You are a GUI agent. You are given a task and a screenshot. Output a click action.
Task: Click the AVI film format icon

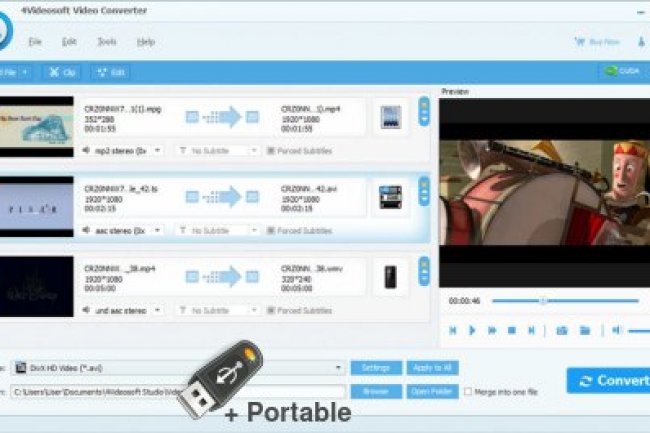click(391, 197)
